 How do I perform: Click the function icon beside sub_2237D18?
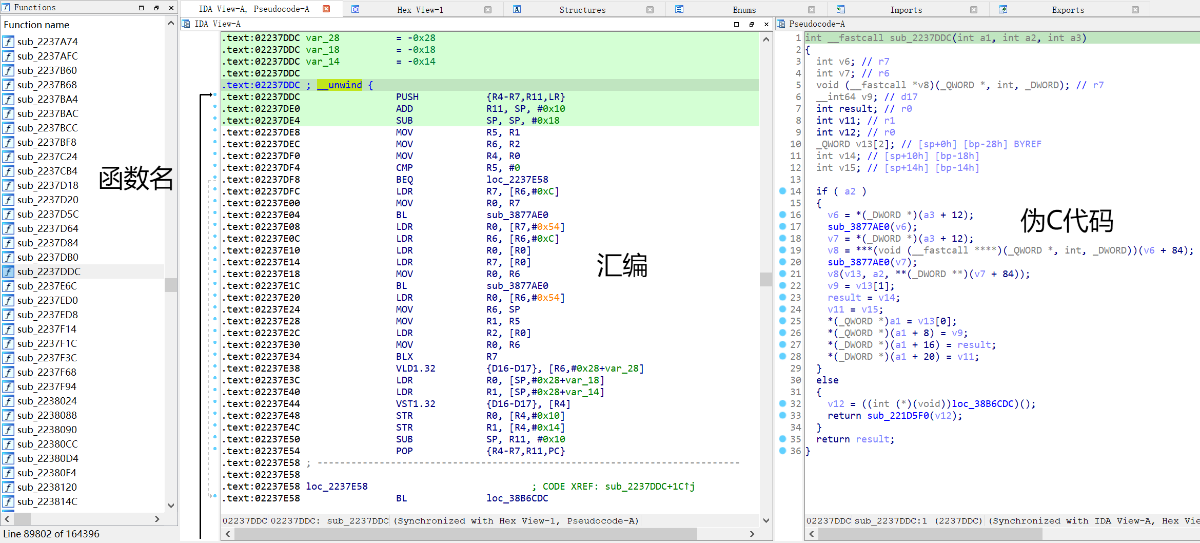coord(9,185)
